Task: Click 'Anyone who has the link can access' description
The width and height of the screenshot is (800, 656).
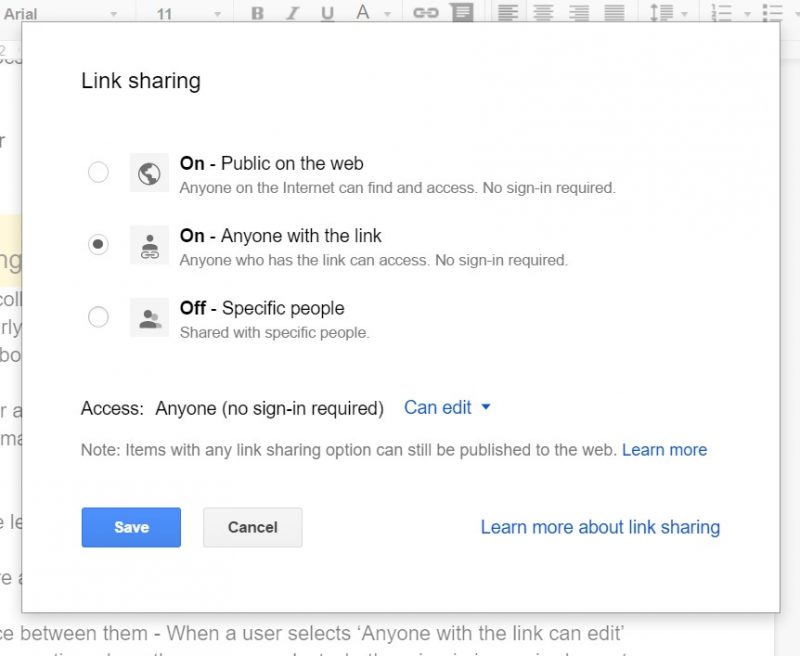Action: tap(373, 260)
